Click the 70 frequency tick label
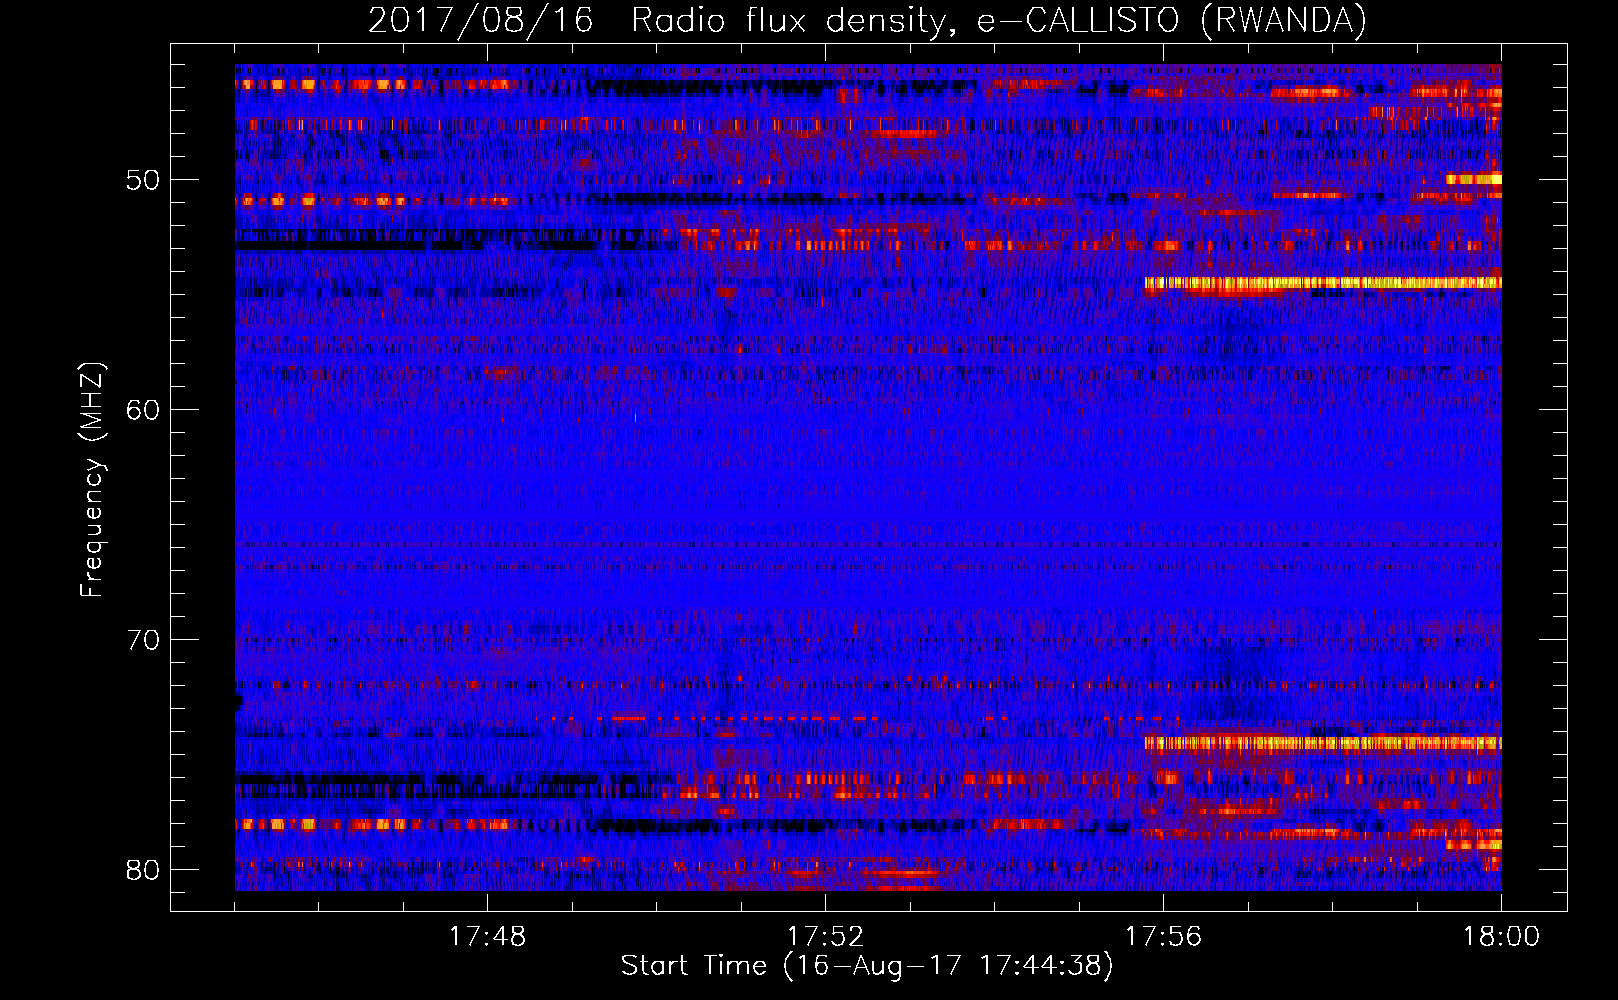This screenshot has height=1000, width=1618. click(143, 640)
